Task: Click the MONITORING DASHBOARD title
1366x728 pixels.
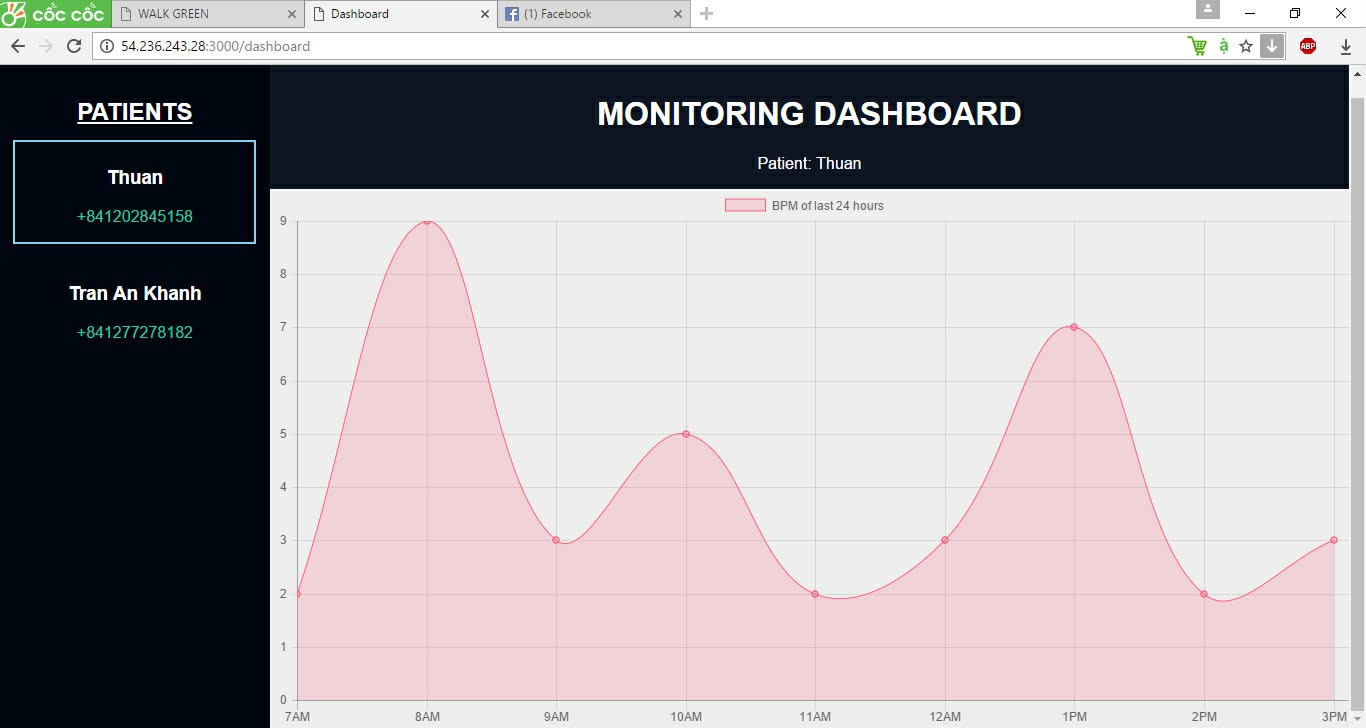Action: click(x=810, y=114)
